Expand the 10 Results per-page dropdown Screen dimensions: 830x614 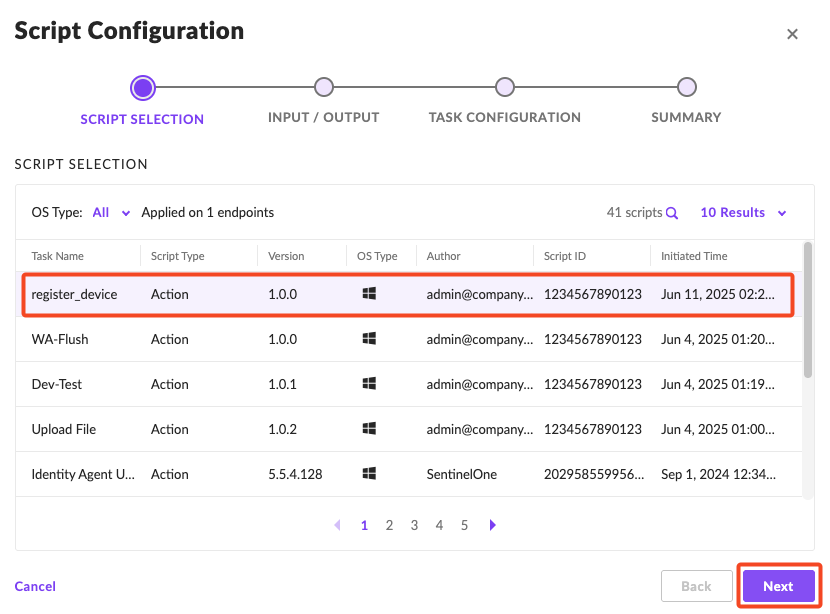tap(743, 213)
